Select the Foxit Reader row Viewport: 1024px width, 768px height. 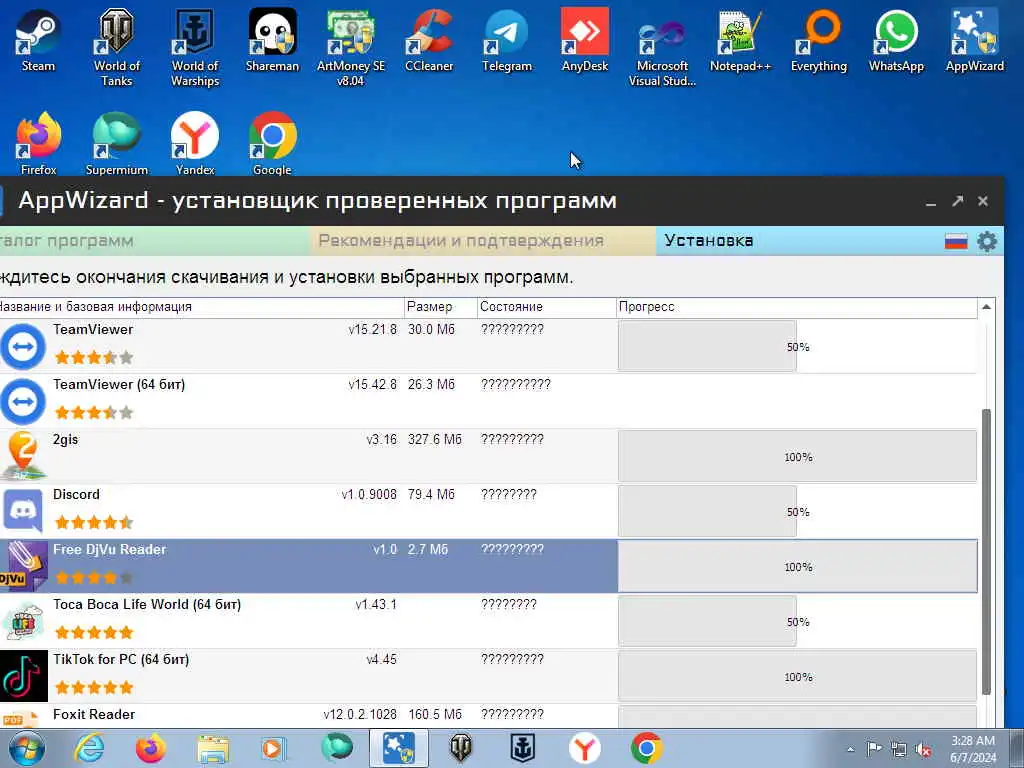coord(488,716)
